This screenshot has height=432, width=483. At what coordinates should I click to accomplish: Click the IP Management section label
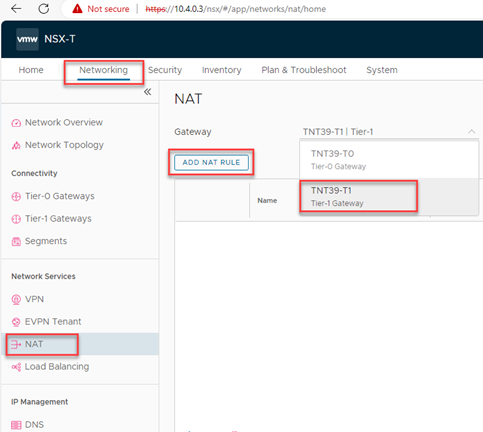[x=40, y=402]
